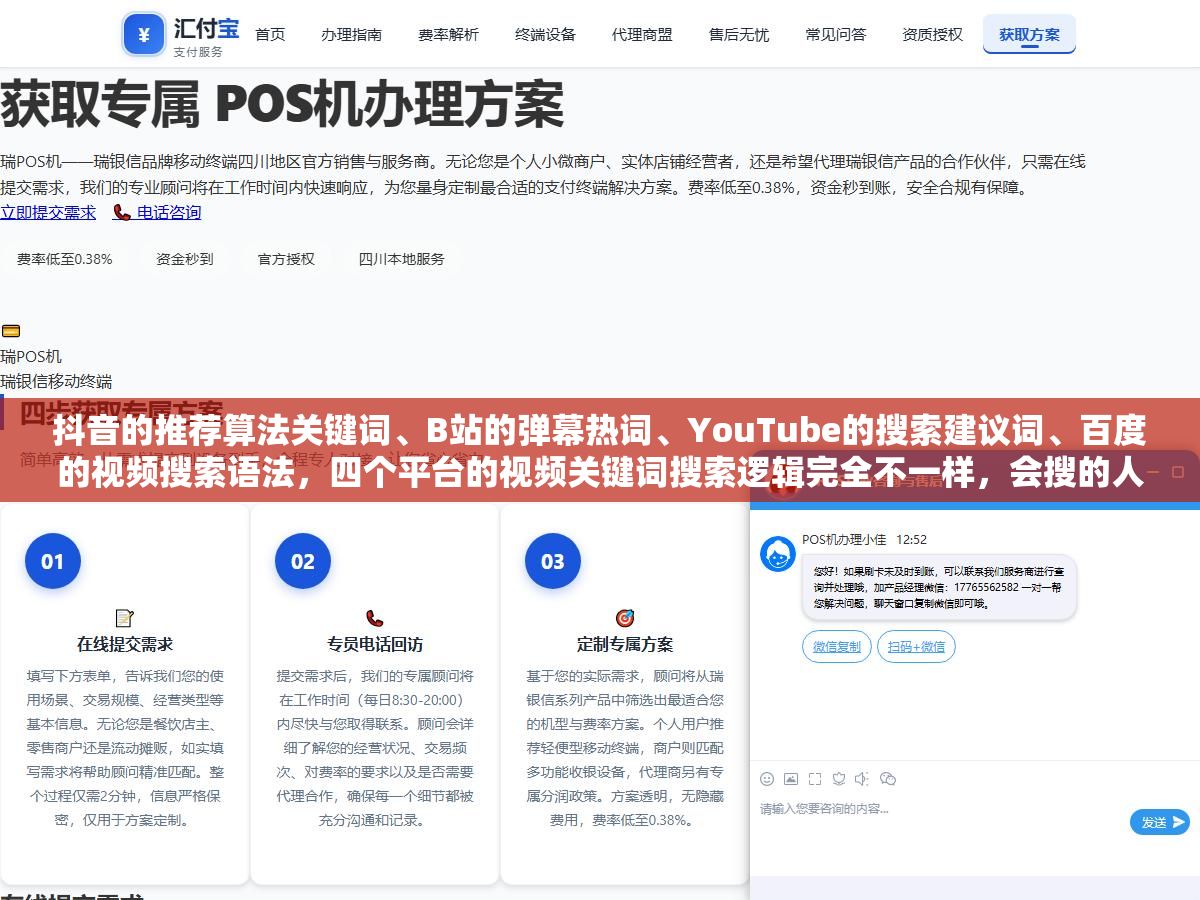Click the notepad icon above 在线提交需求
The width and height of the screenshot is (1200, 900).
pyautogui.click(x=124, y=618)
